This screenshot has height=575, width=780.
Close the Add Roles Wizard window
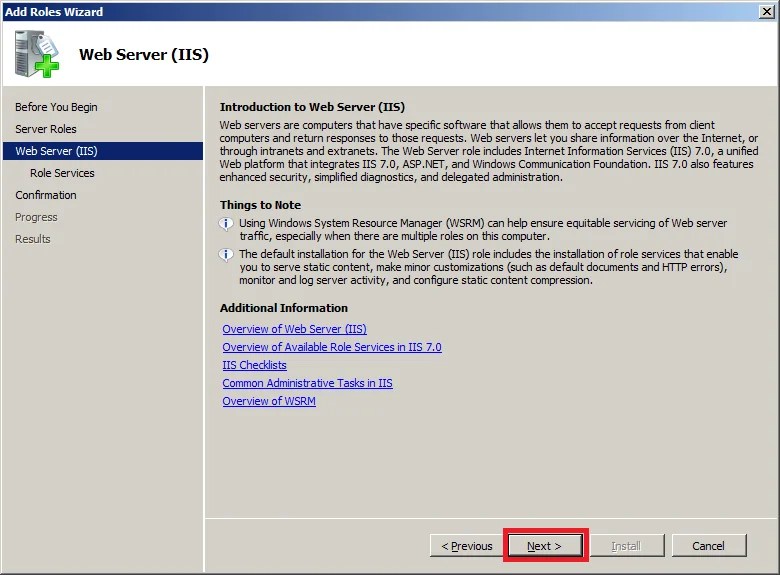tap(767, 11)
